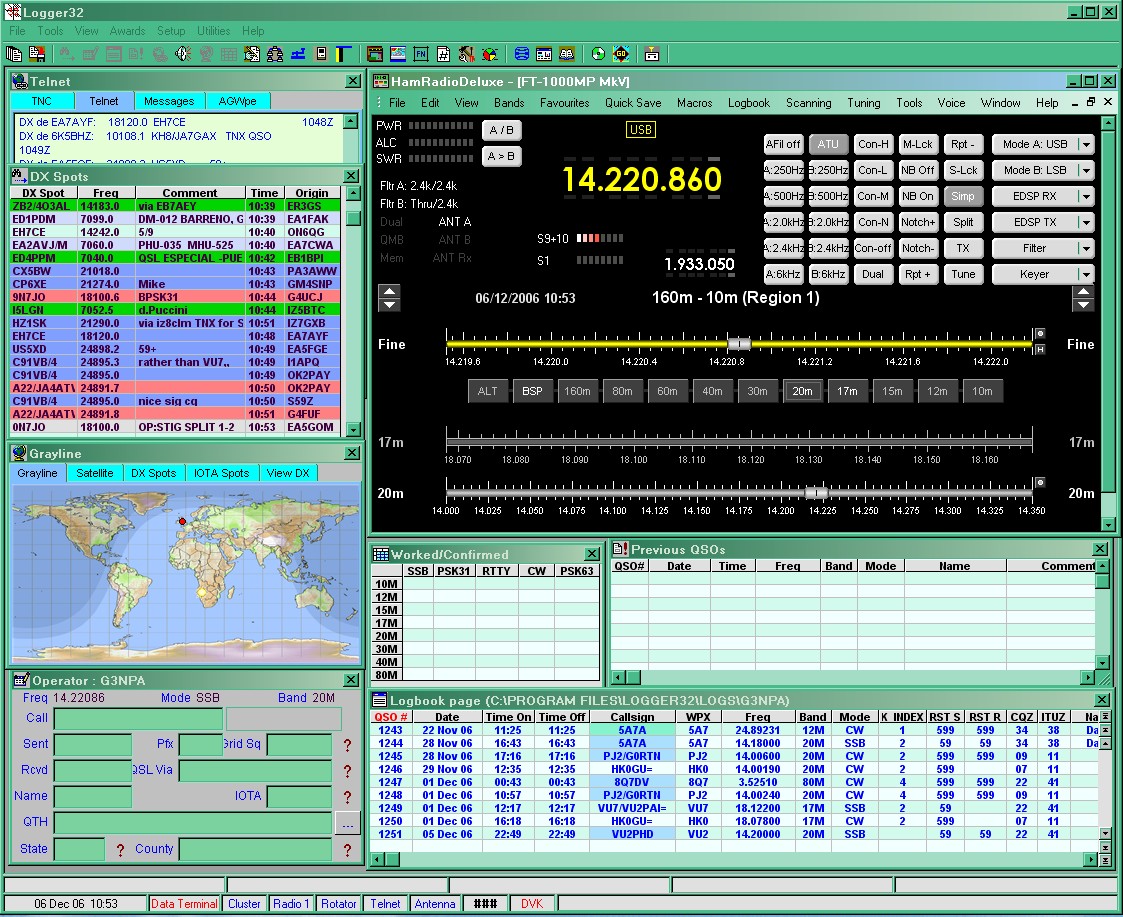Click the question mark beside IOTA field

point(347,797)
